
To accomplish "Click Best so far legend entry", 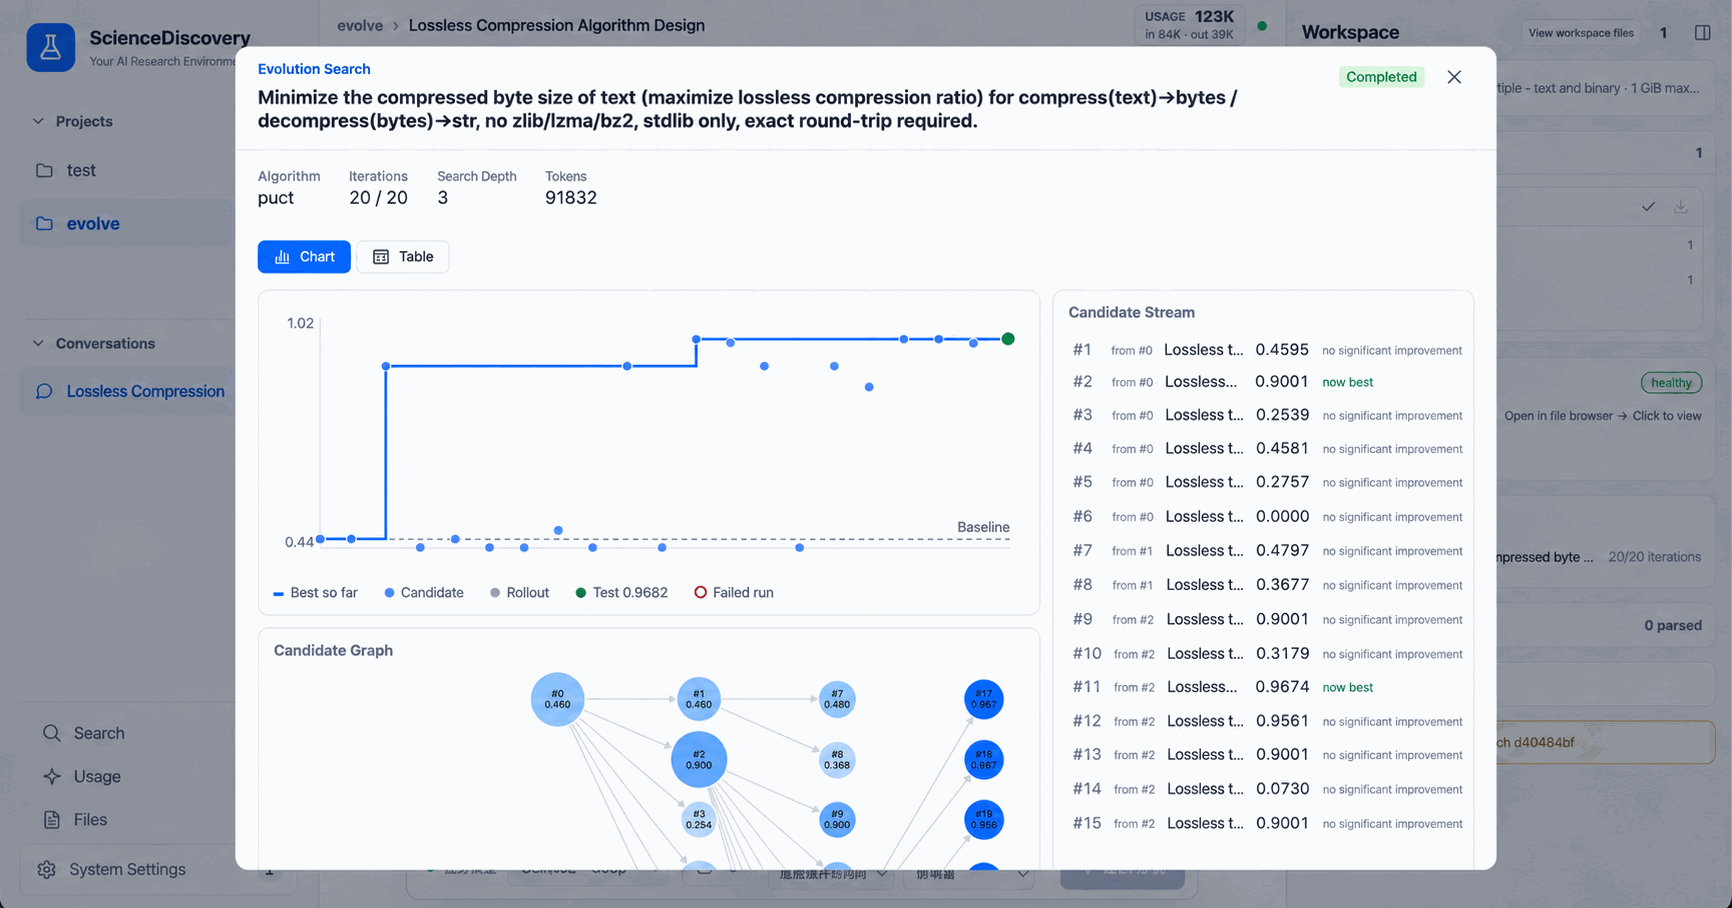I will coord(315,593).
